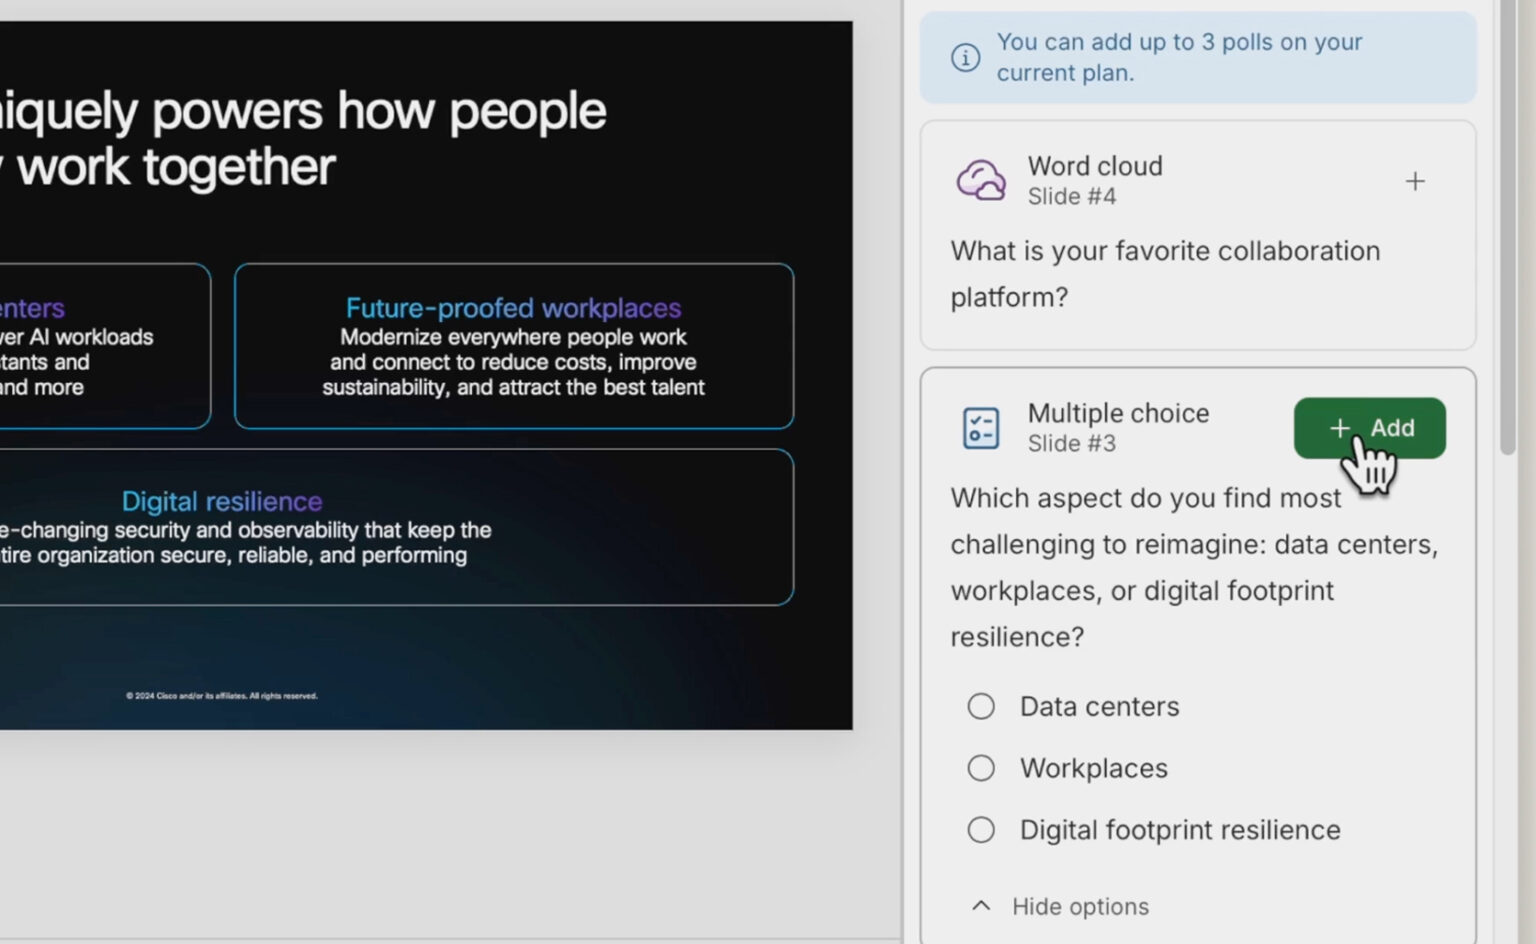Select the Workplaces radio option

[x=981, y=768]
